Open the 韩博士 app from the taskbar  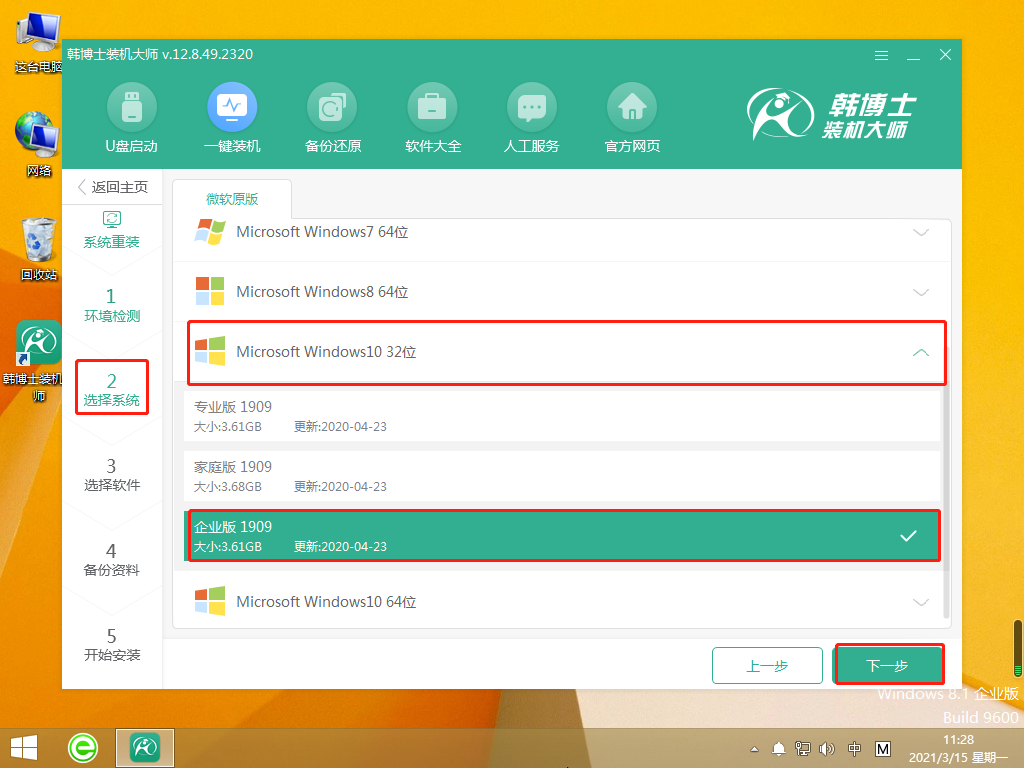(144, 747)
